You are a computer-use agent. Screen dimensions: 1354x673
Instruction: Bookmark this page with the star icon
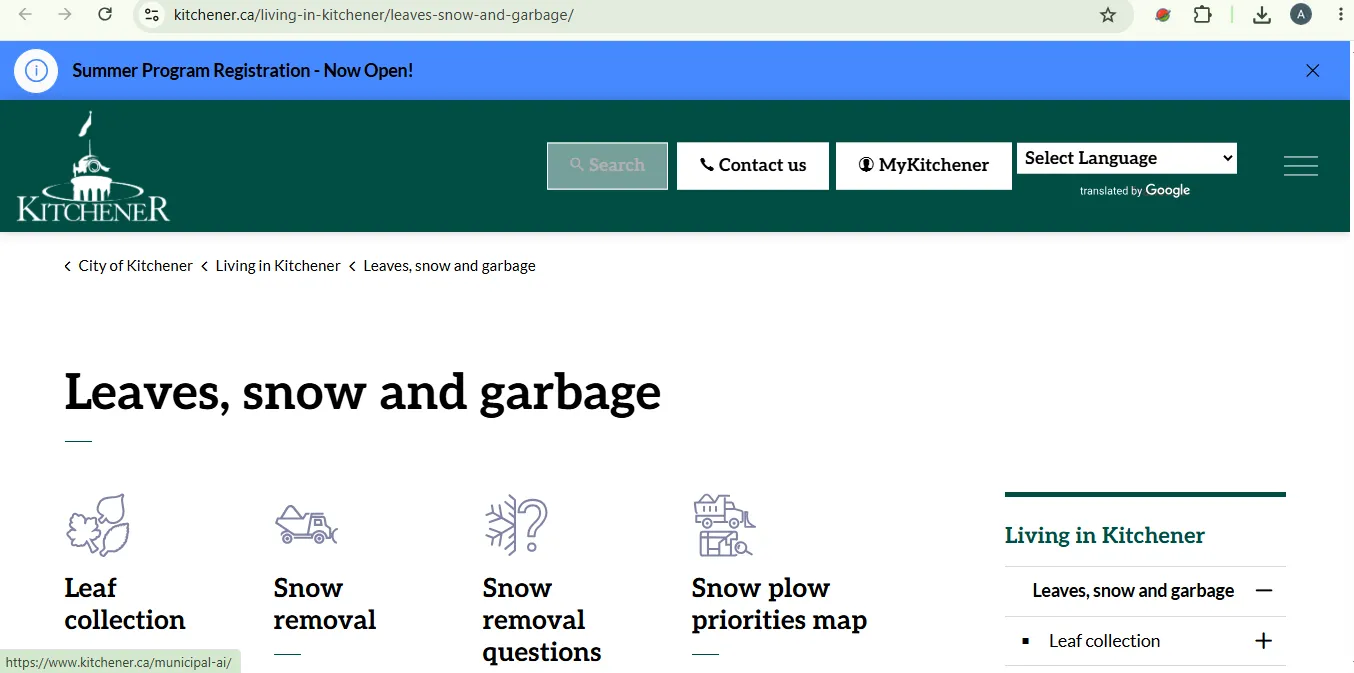(x=1108, y=15)
